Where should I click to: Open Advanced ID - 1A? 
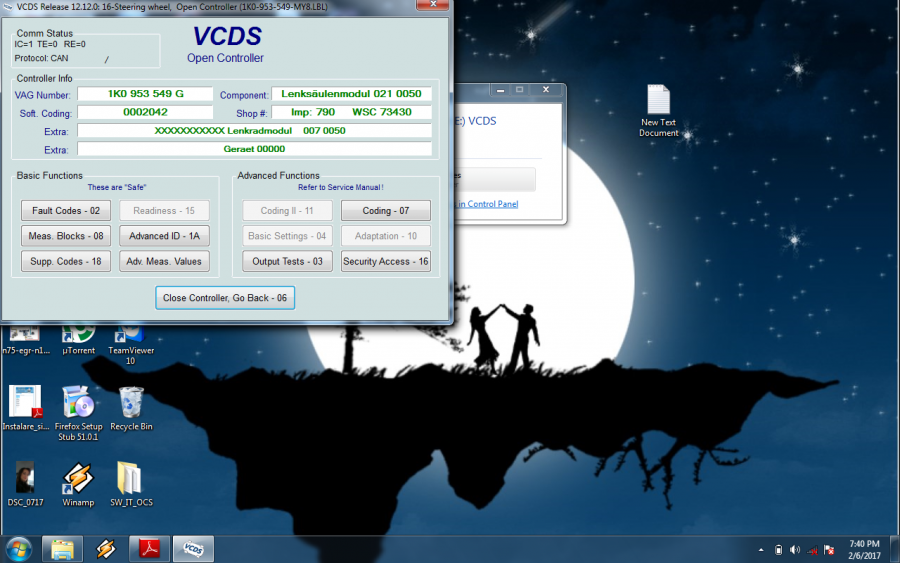(x=164, y=236)
